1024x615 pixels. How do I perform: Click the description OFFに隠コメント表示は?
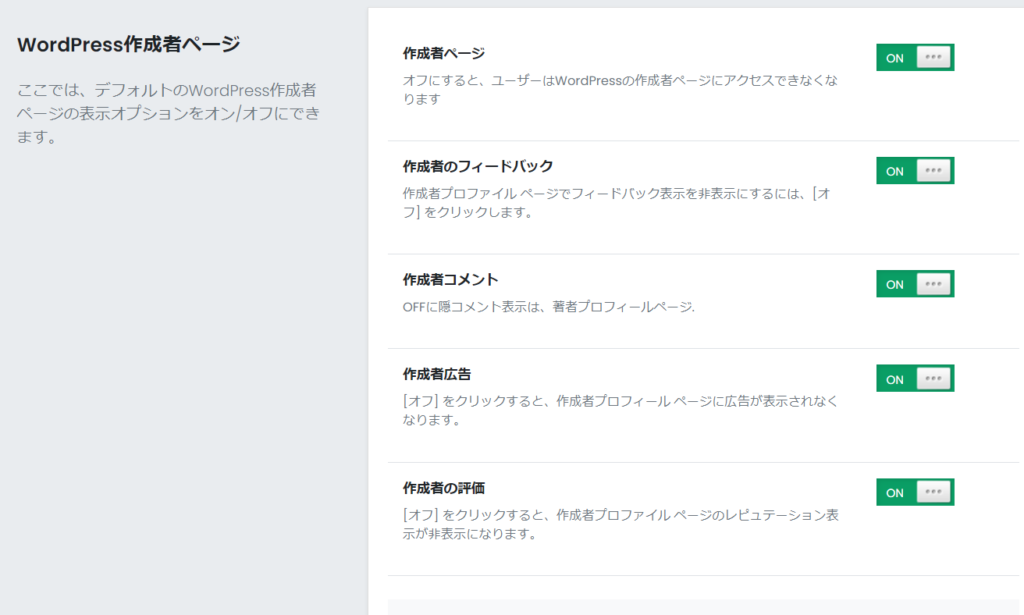pyautogui.click(x=548, y=307)
